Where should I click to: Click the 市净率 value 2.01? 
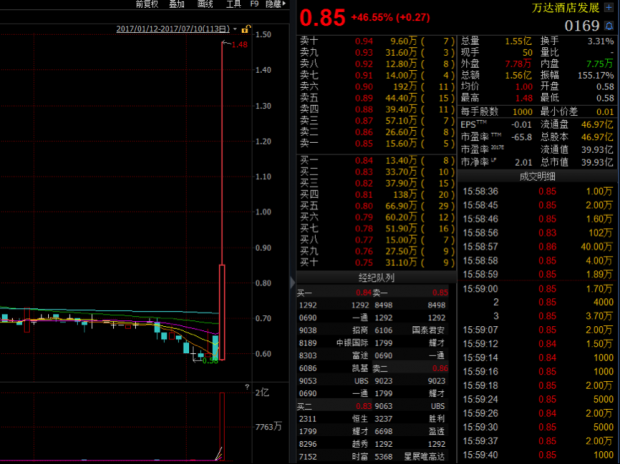[x=523, y=163]
